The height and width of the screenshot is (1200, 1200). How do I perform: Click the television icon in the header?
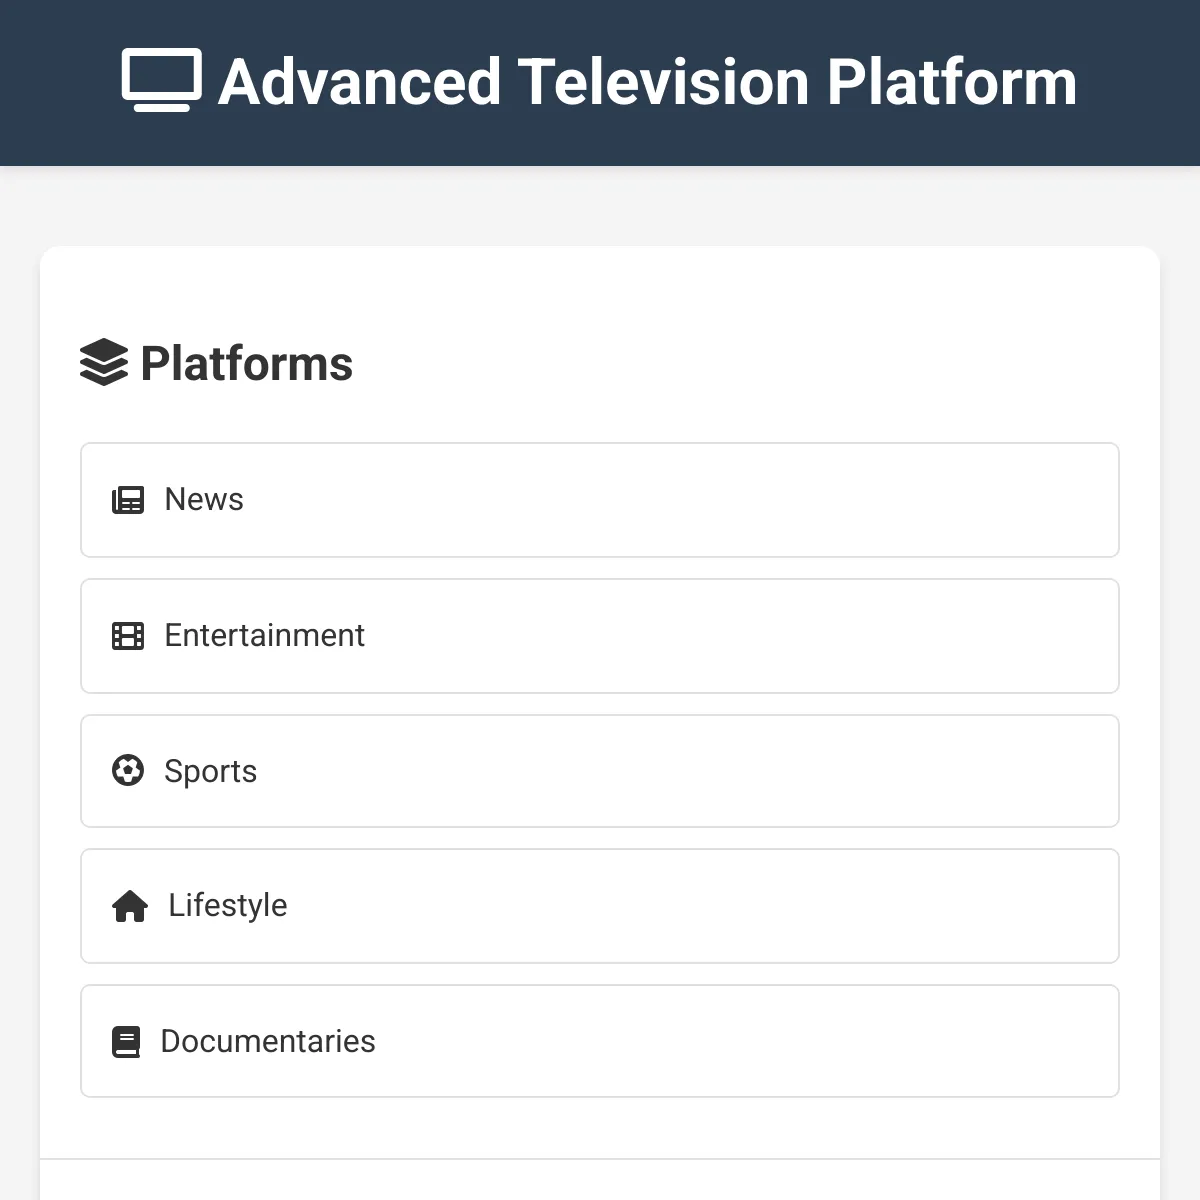click(161, 80)
